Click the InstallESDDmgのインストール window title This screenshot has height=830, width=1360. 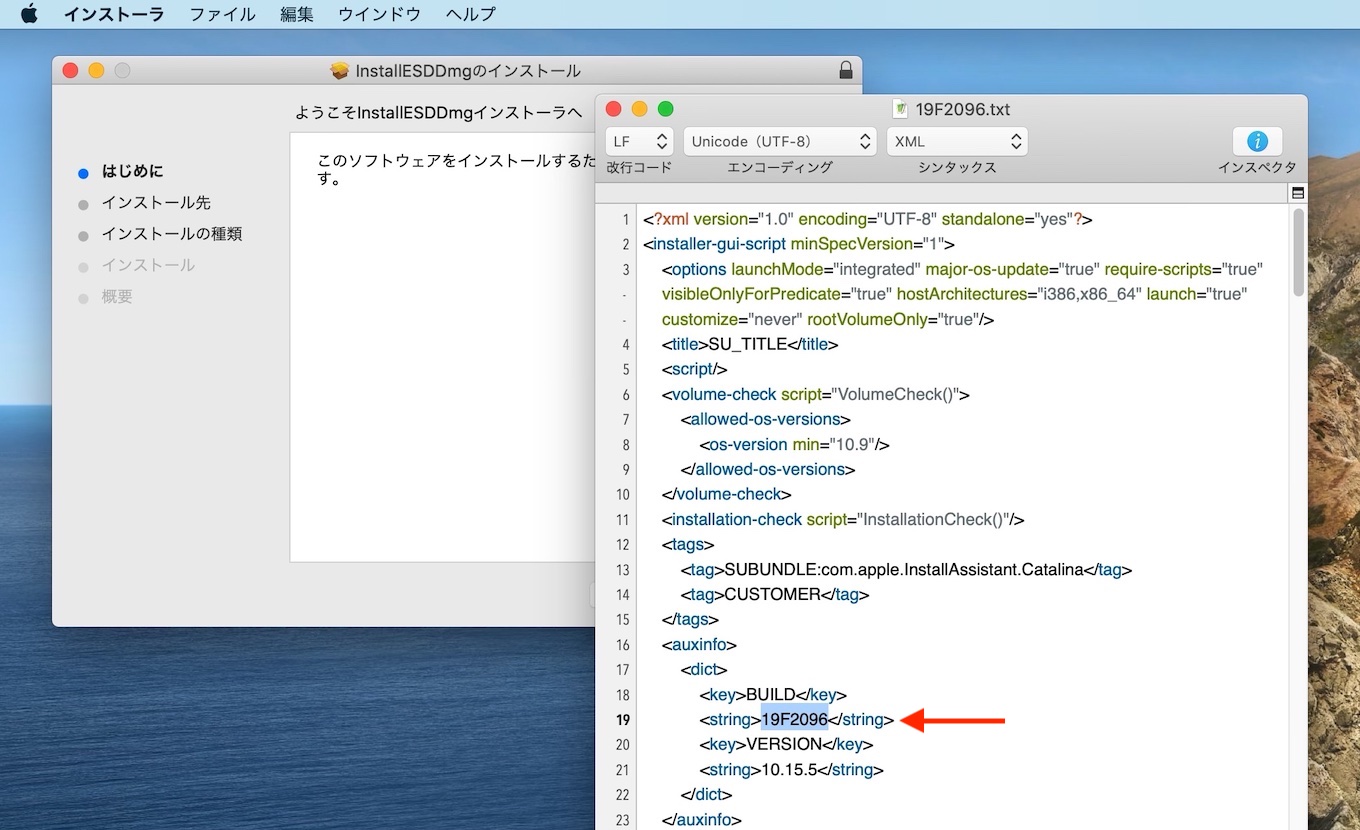468,71
